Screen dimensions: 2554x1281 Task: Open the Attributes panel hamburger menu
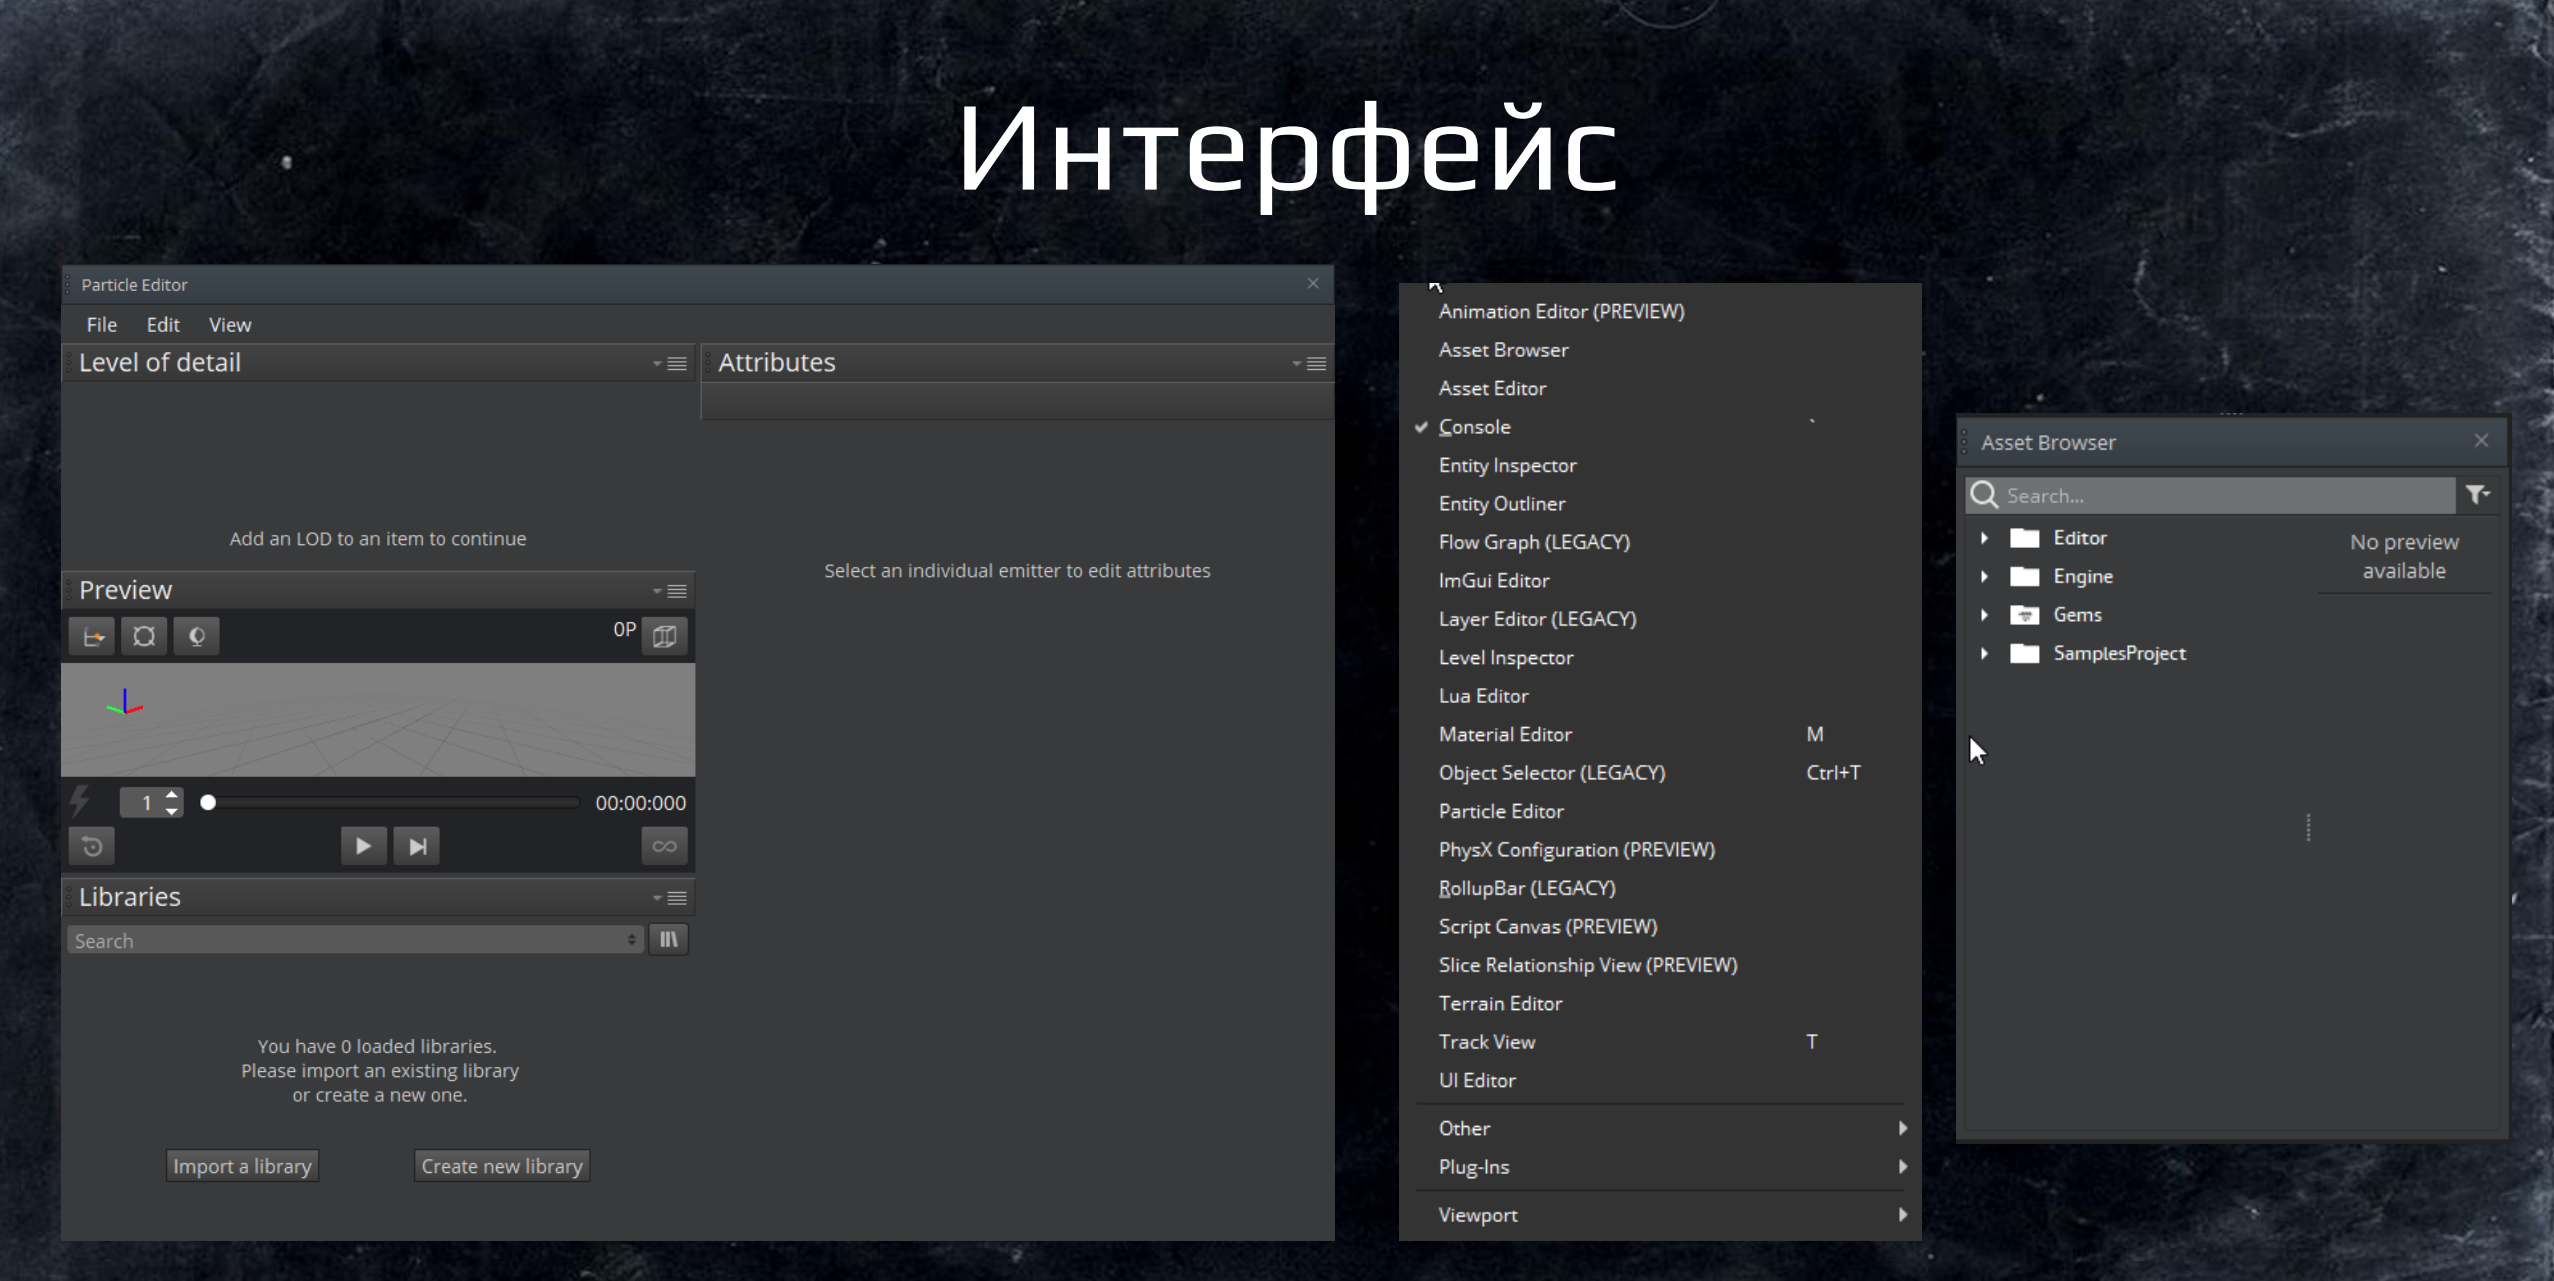1317,362
